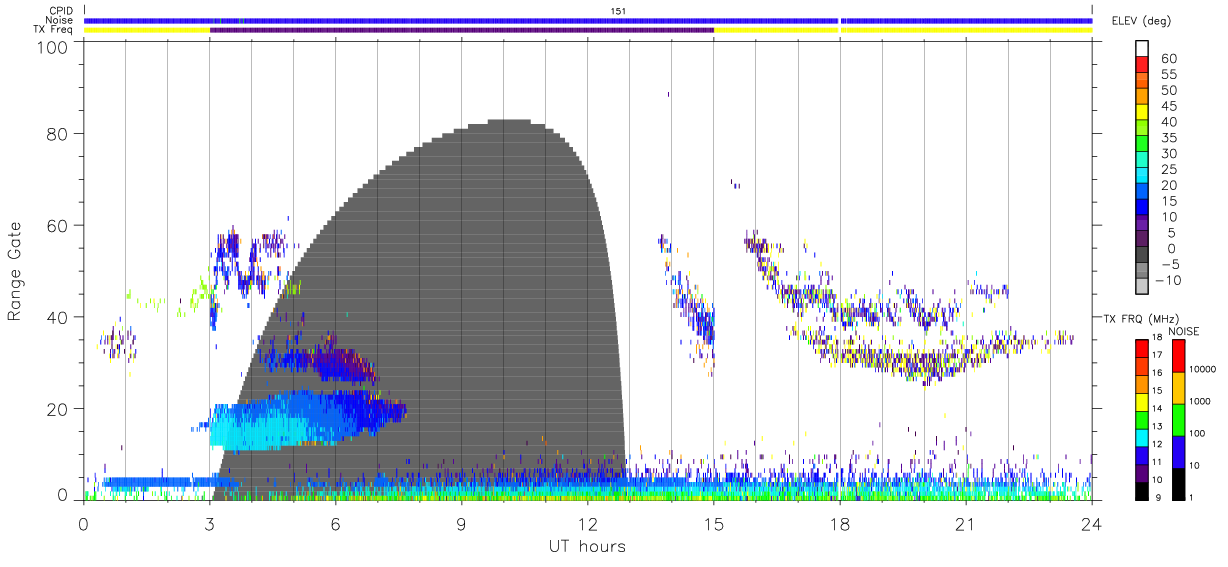Pick the red segment of ELEV colorbar
This screenshot has height=567, width=1228.
(1141, 65)
